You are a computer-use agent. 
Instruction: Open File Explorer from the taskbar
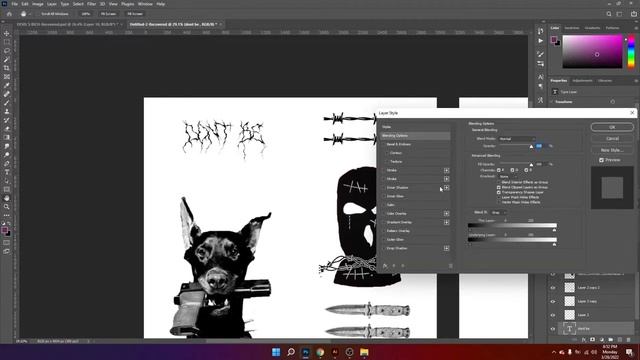364,352
